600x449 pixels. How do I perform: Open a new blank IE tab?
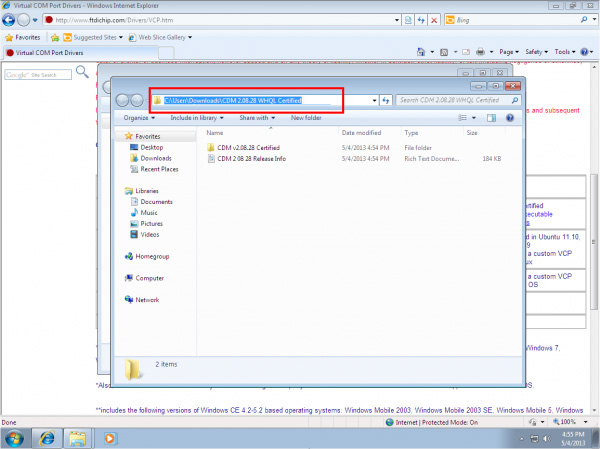[166, 53]
